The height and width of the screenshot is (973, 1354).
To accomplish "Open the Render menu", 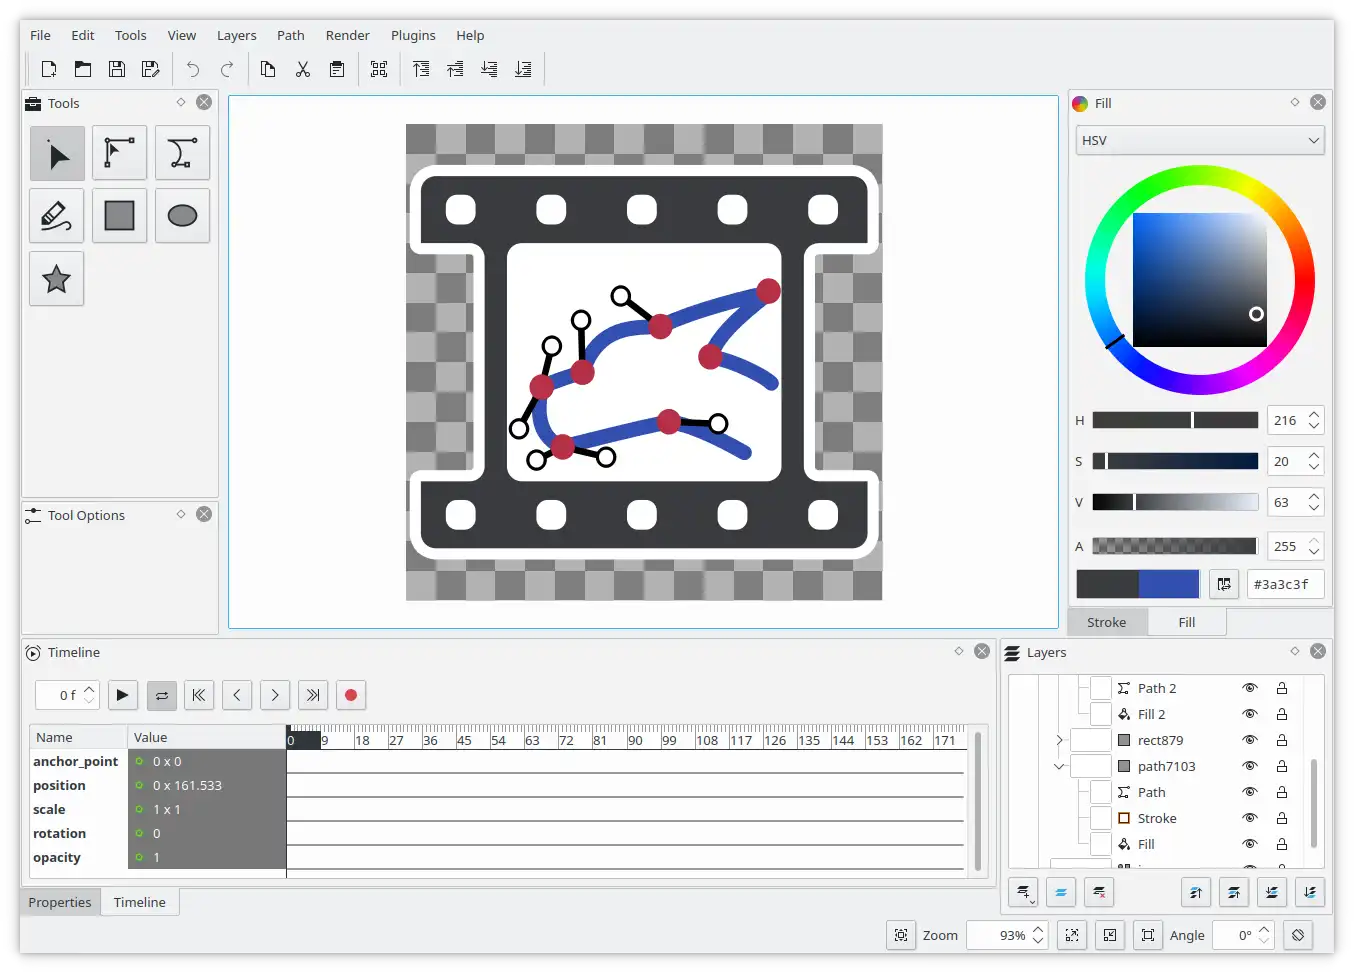I will (x=347, y=35).
